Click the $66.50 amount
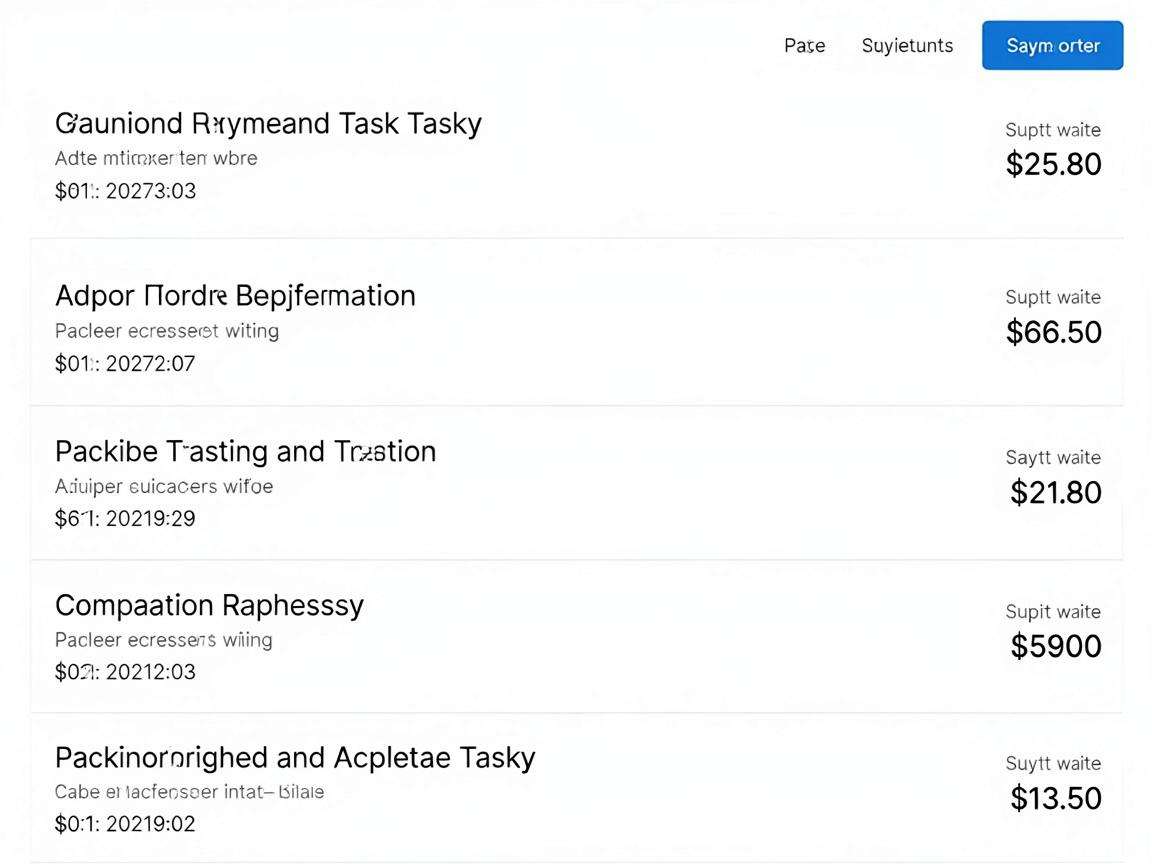The width and height of the screenshot is (1152, 864). tap(1054, 332)
